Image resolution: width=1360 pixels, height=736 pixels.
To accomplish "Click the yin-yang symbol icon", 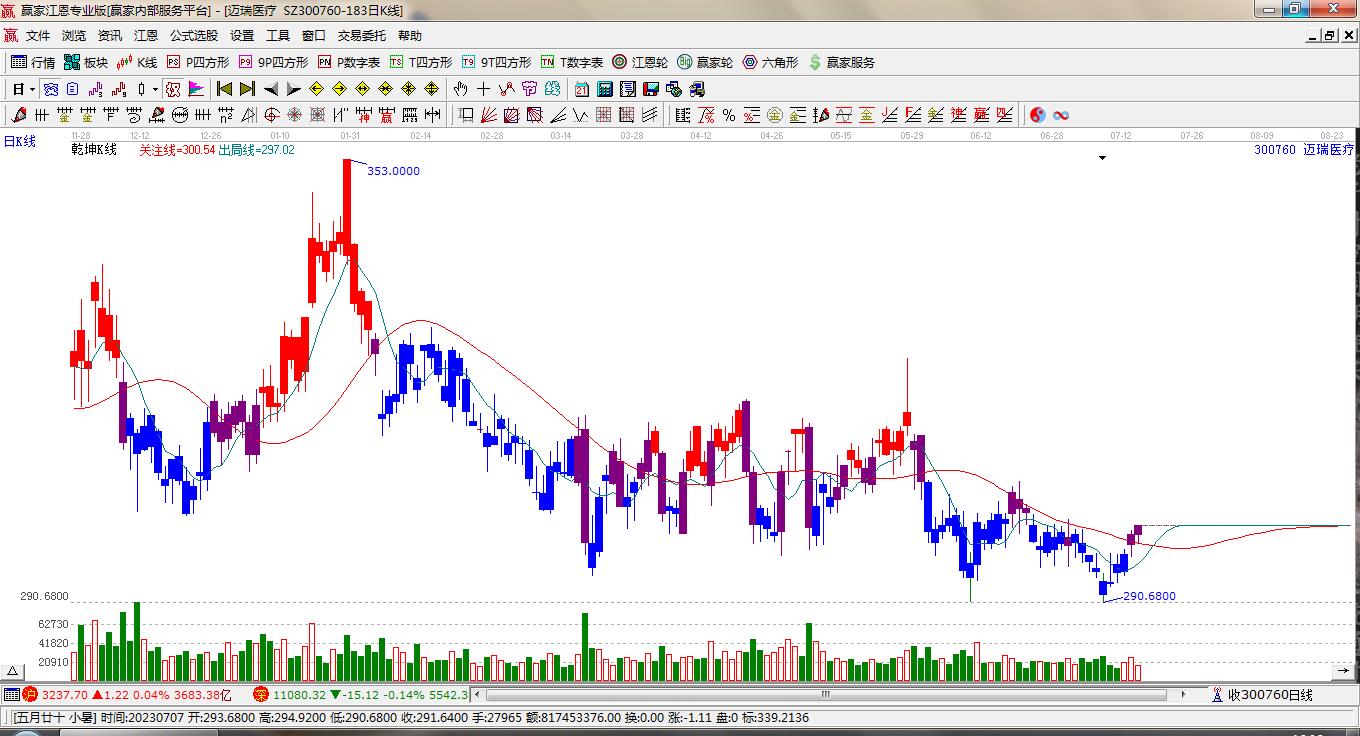I will pos(1038,115).
